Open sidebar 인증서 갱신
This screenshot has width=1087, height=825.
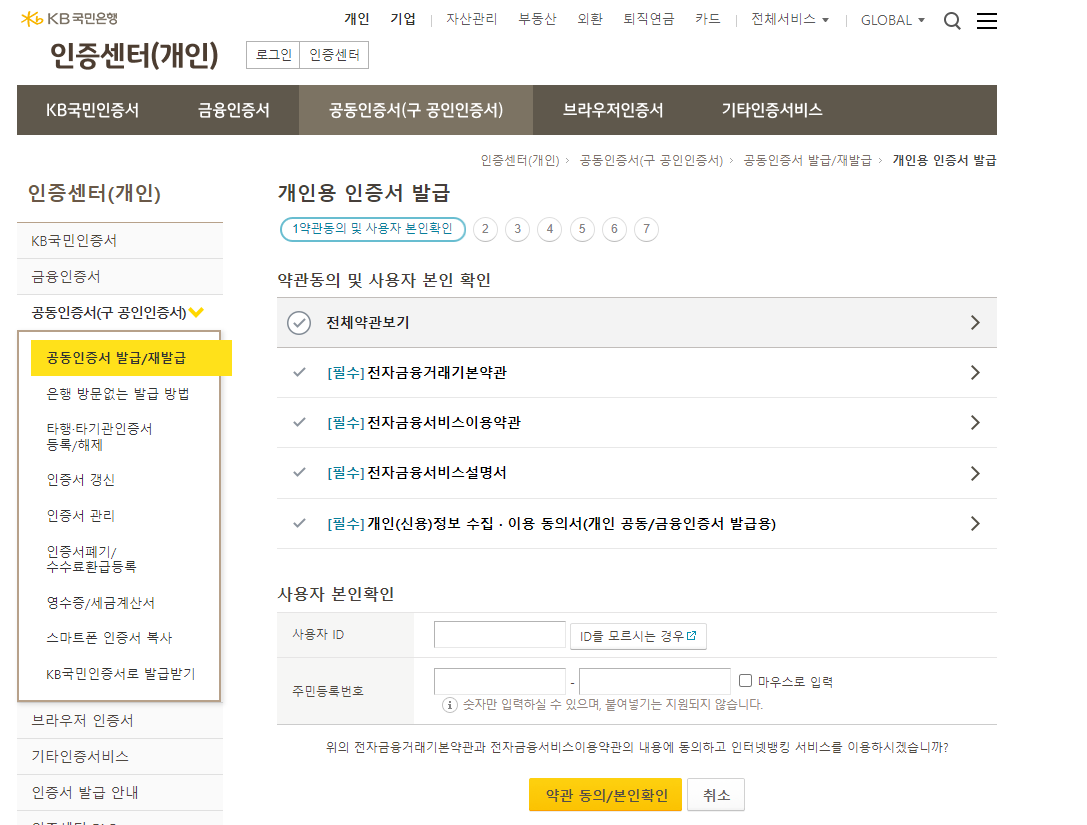[x=80, y=480]
